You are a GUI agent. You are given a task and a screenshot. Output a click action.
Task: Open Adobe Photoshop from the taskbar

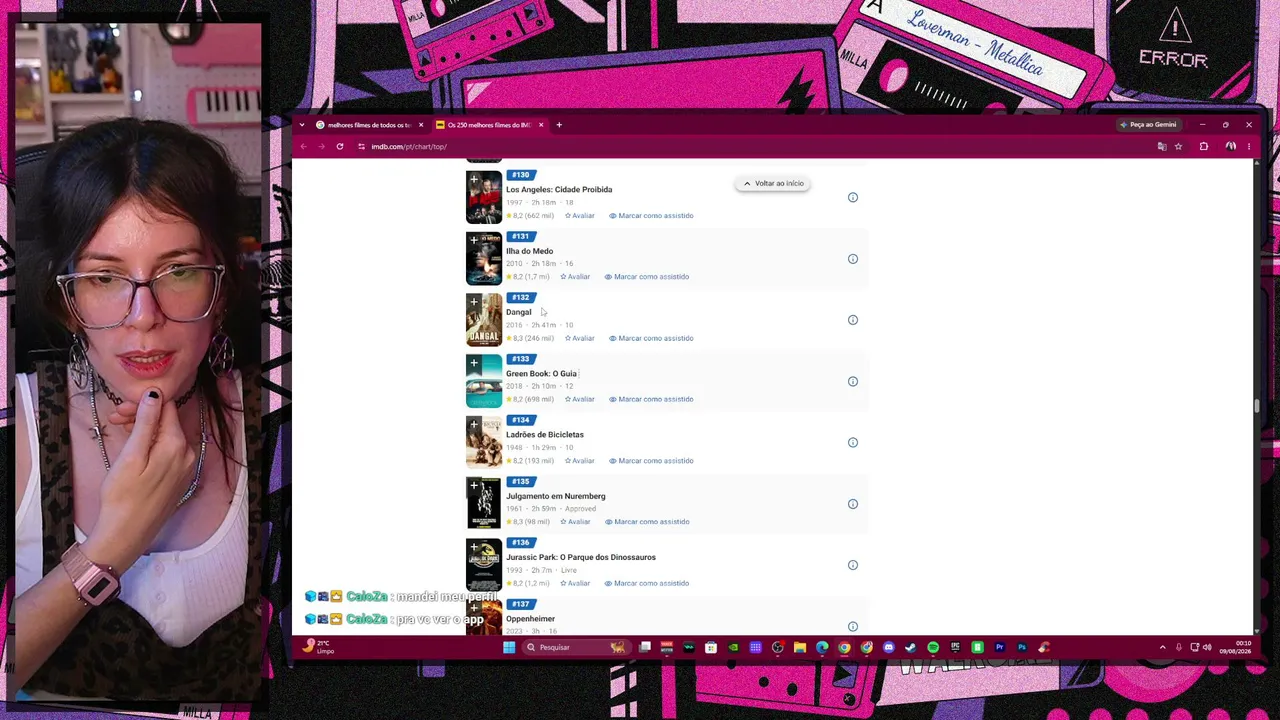[x=1021, y=648]
